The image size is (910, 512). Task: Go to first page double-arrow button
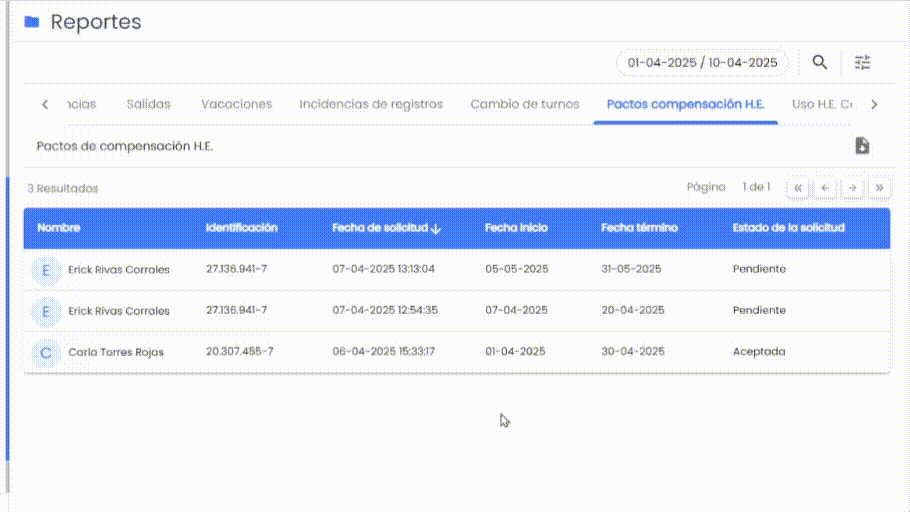[798, 188]
